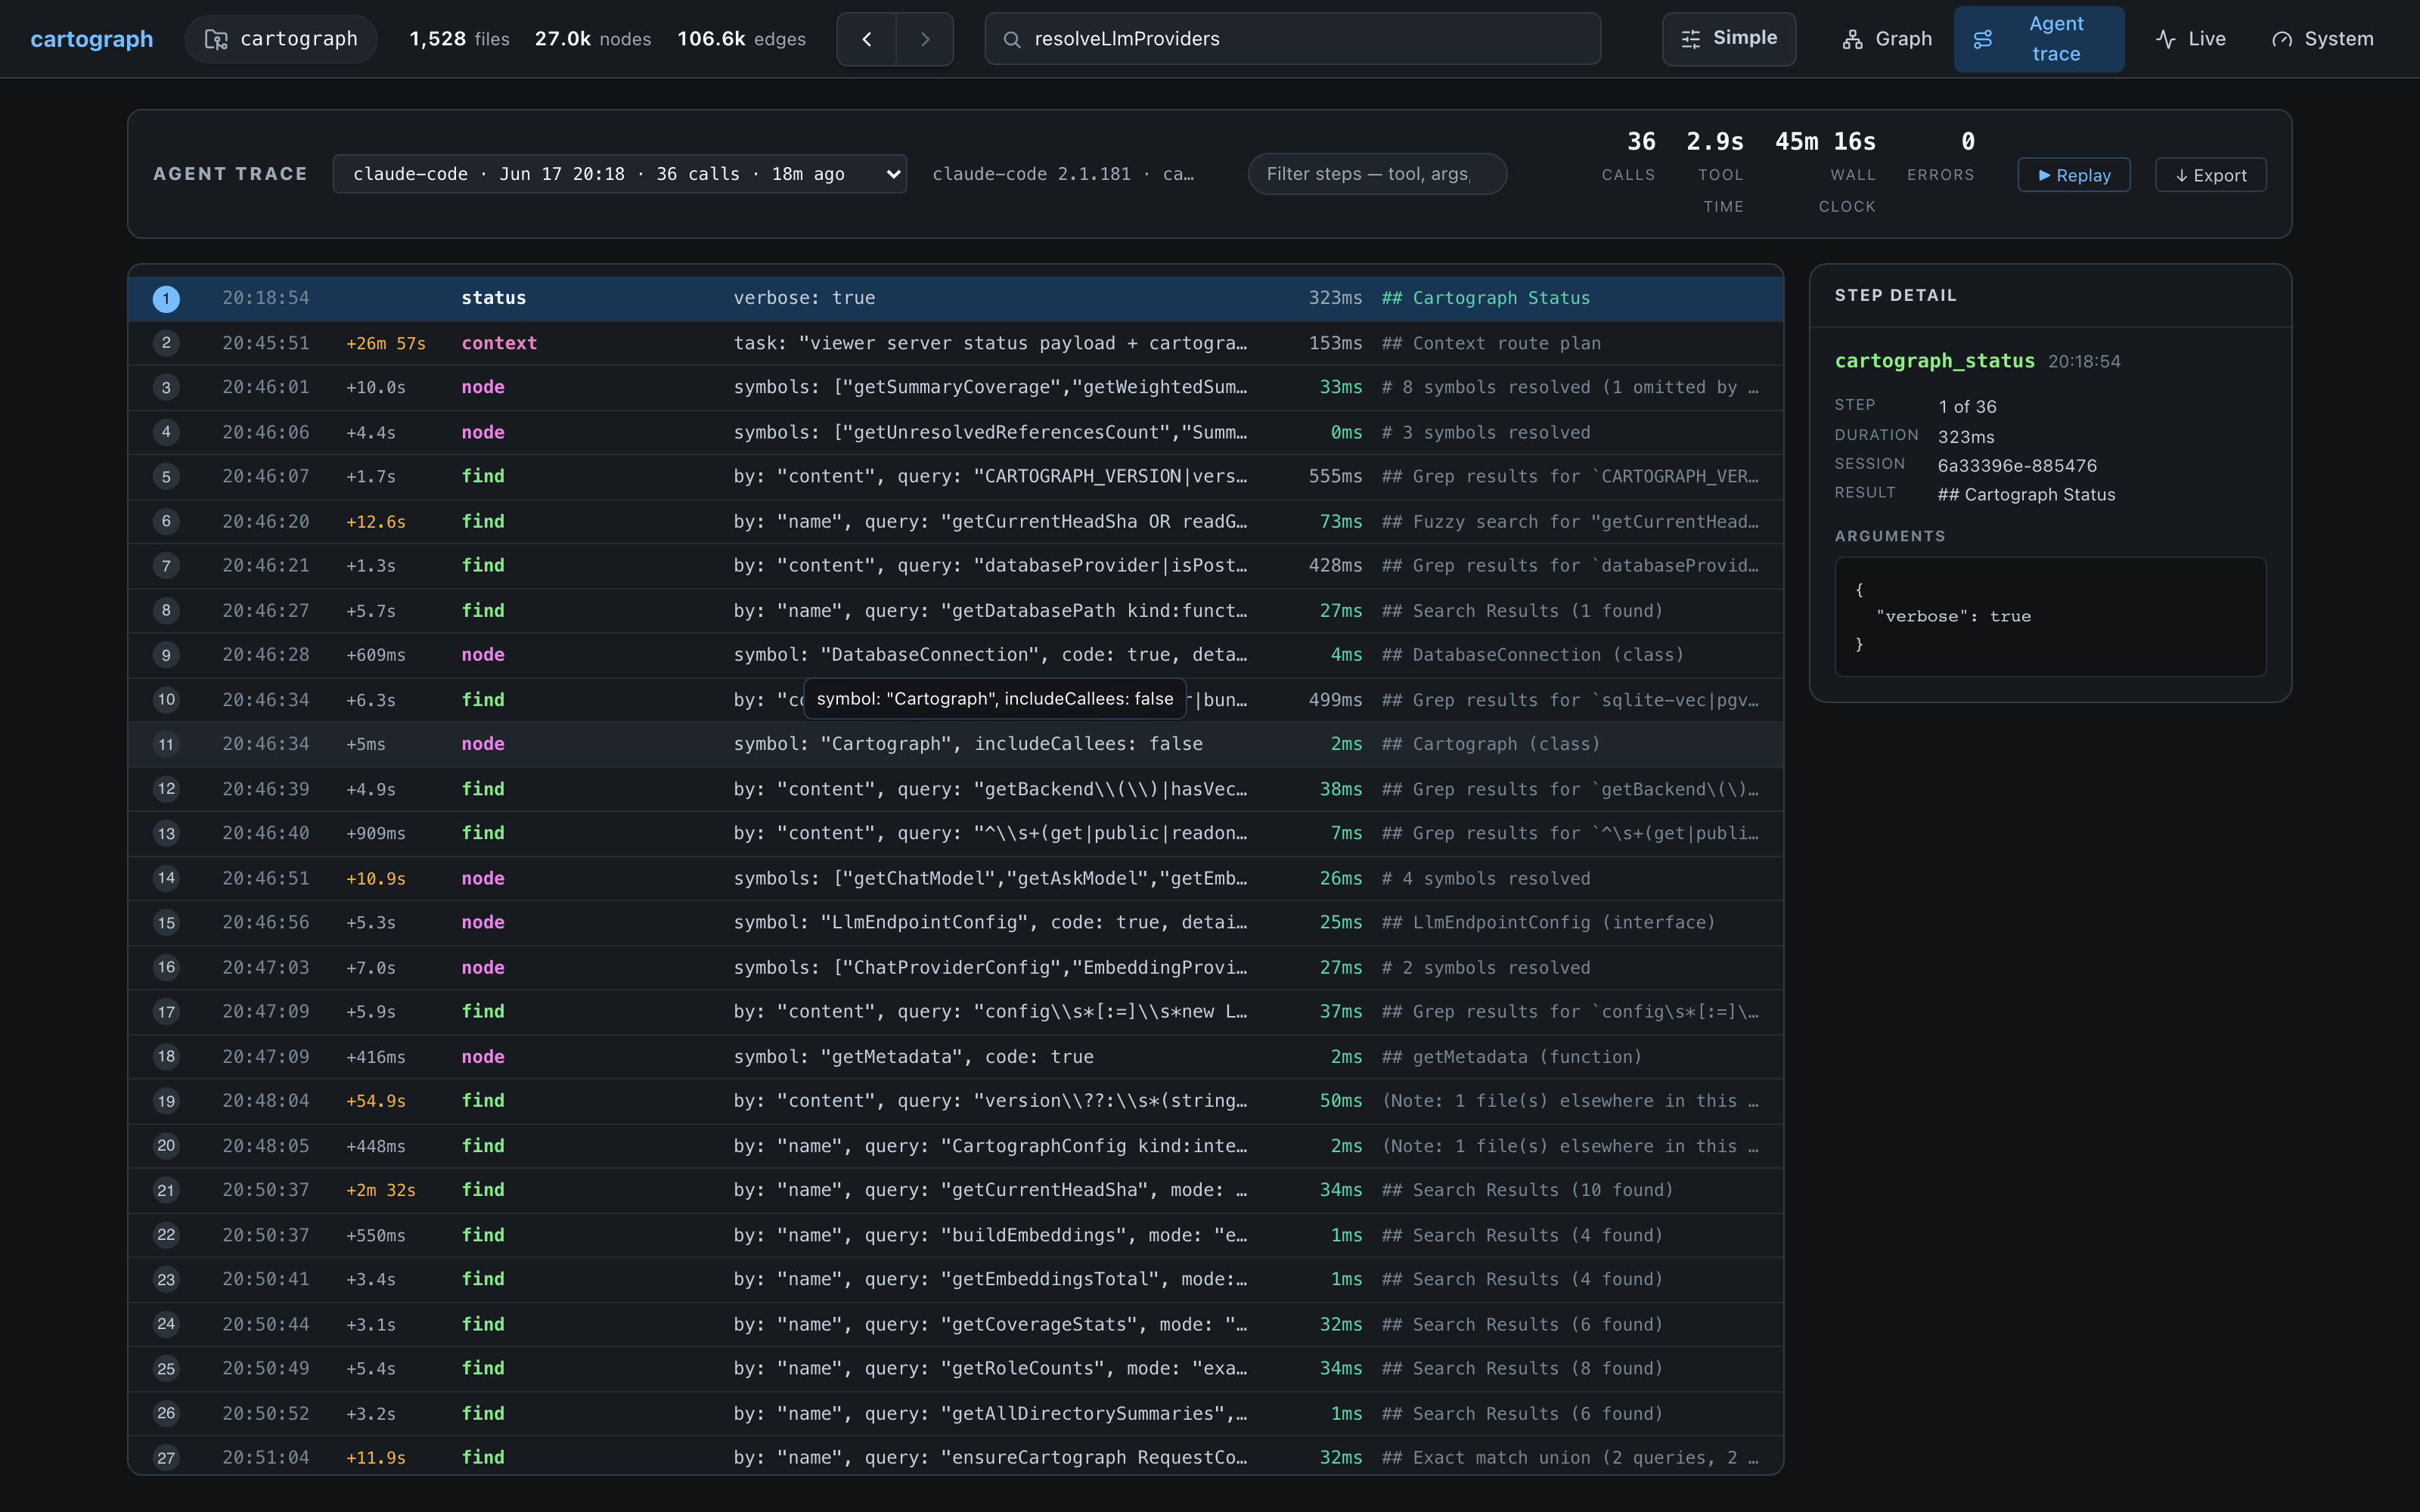Viewport: 2420px width, 1512px height.
Task: Click the session ID 6a33396e-885476
Action: click(2017, 465)
